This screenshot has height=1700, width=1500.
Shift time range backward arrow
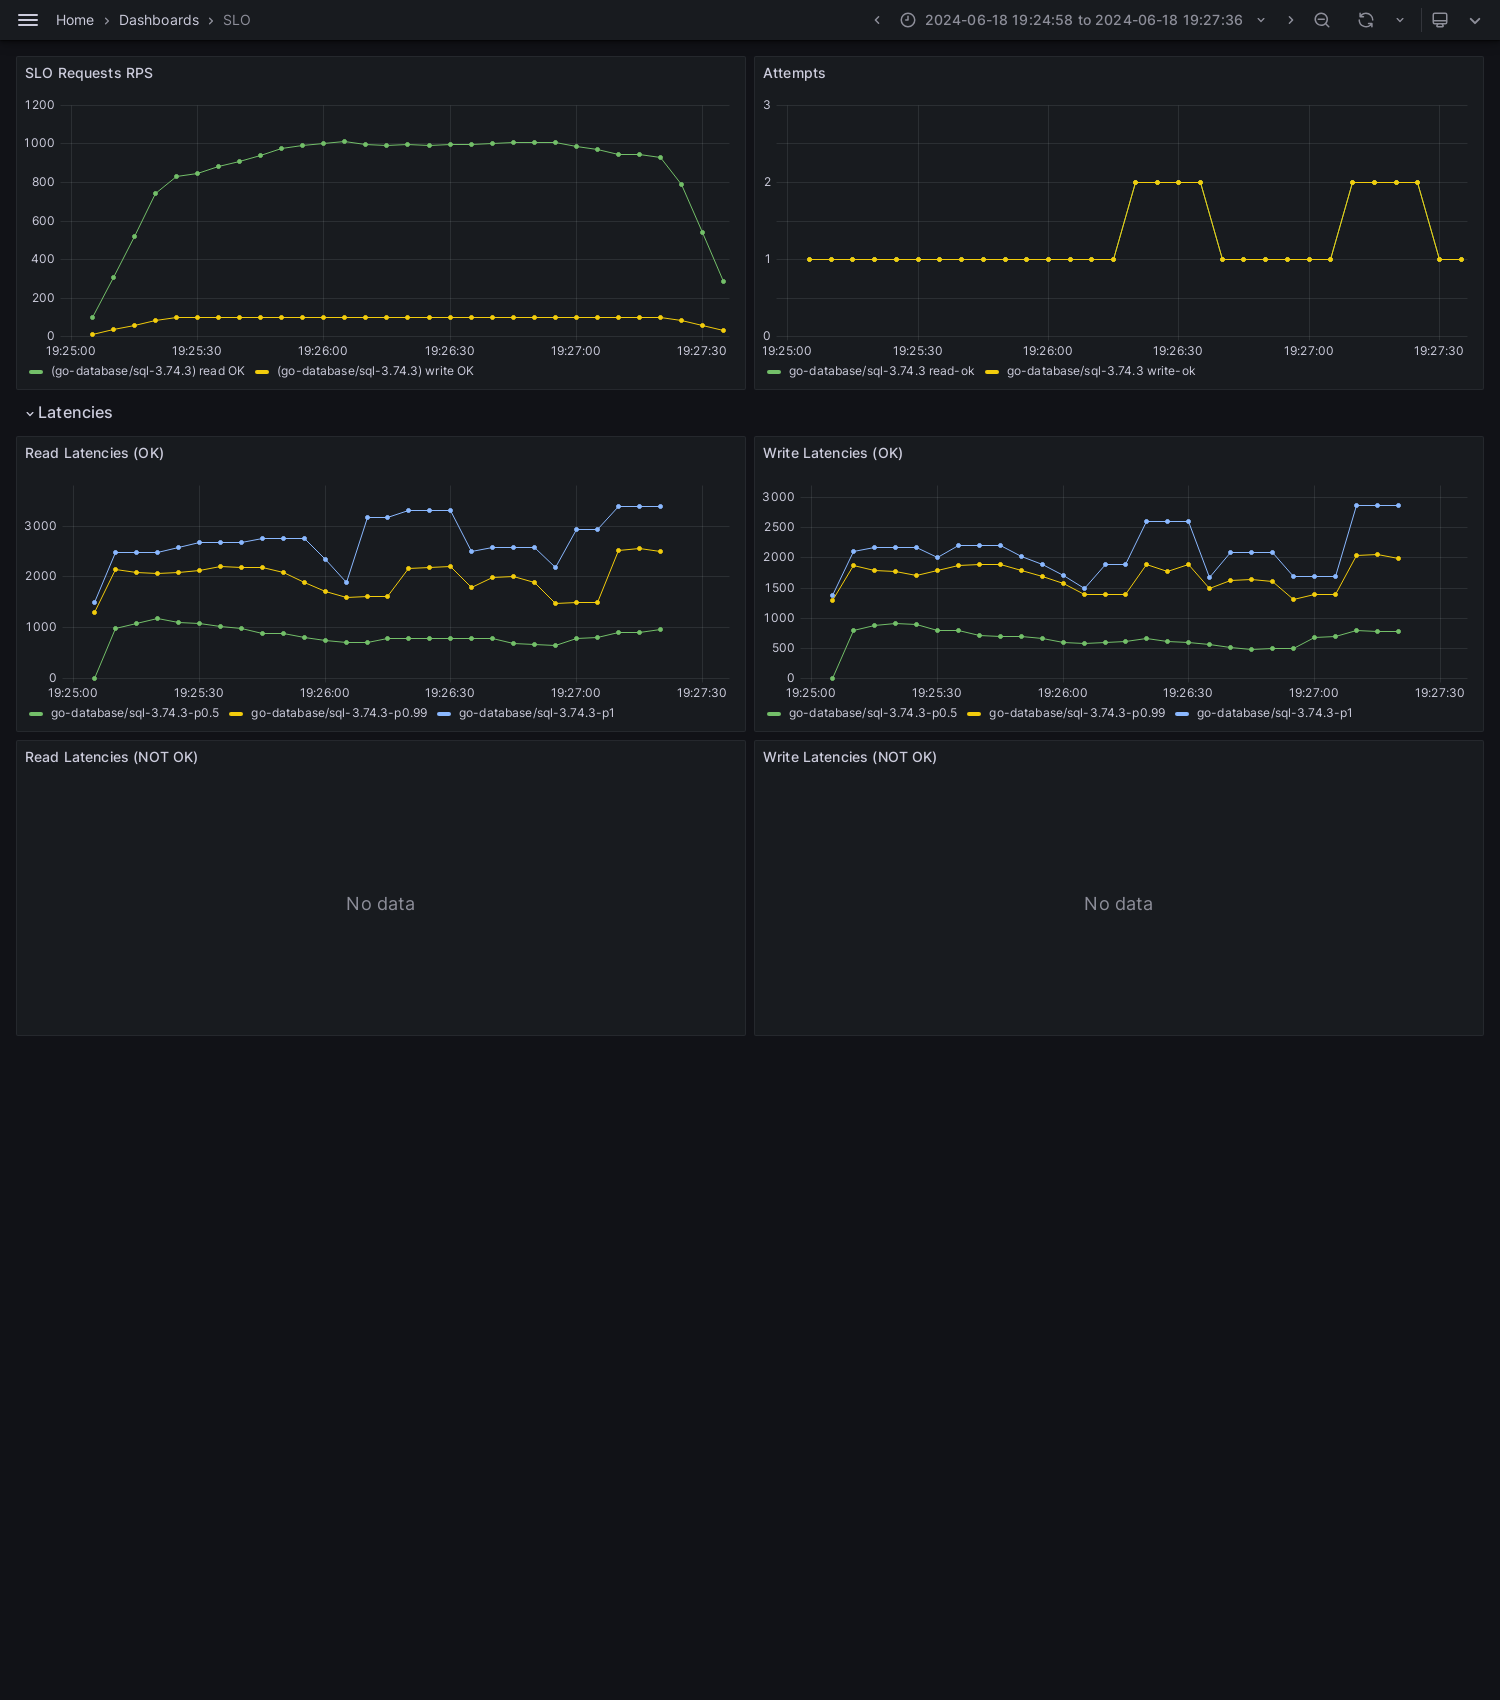(x=877, y=20)
